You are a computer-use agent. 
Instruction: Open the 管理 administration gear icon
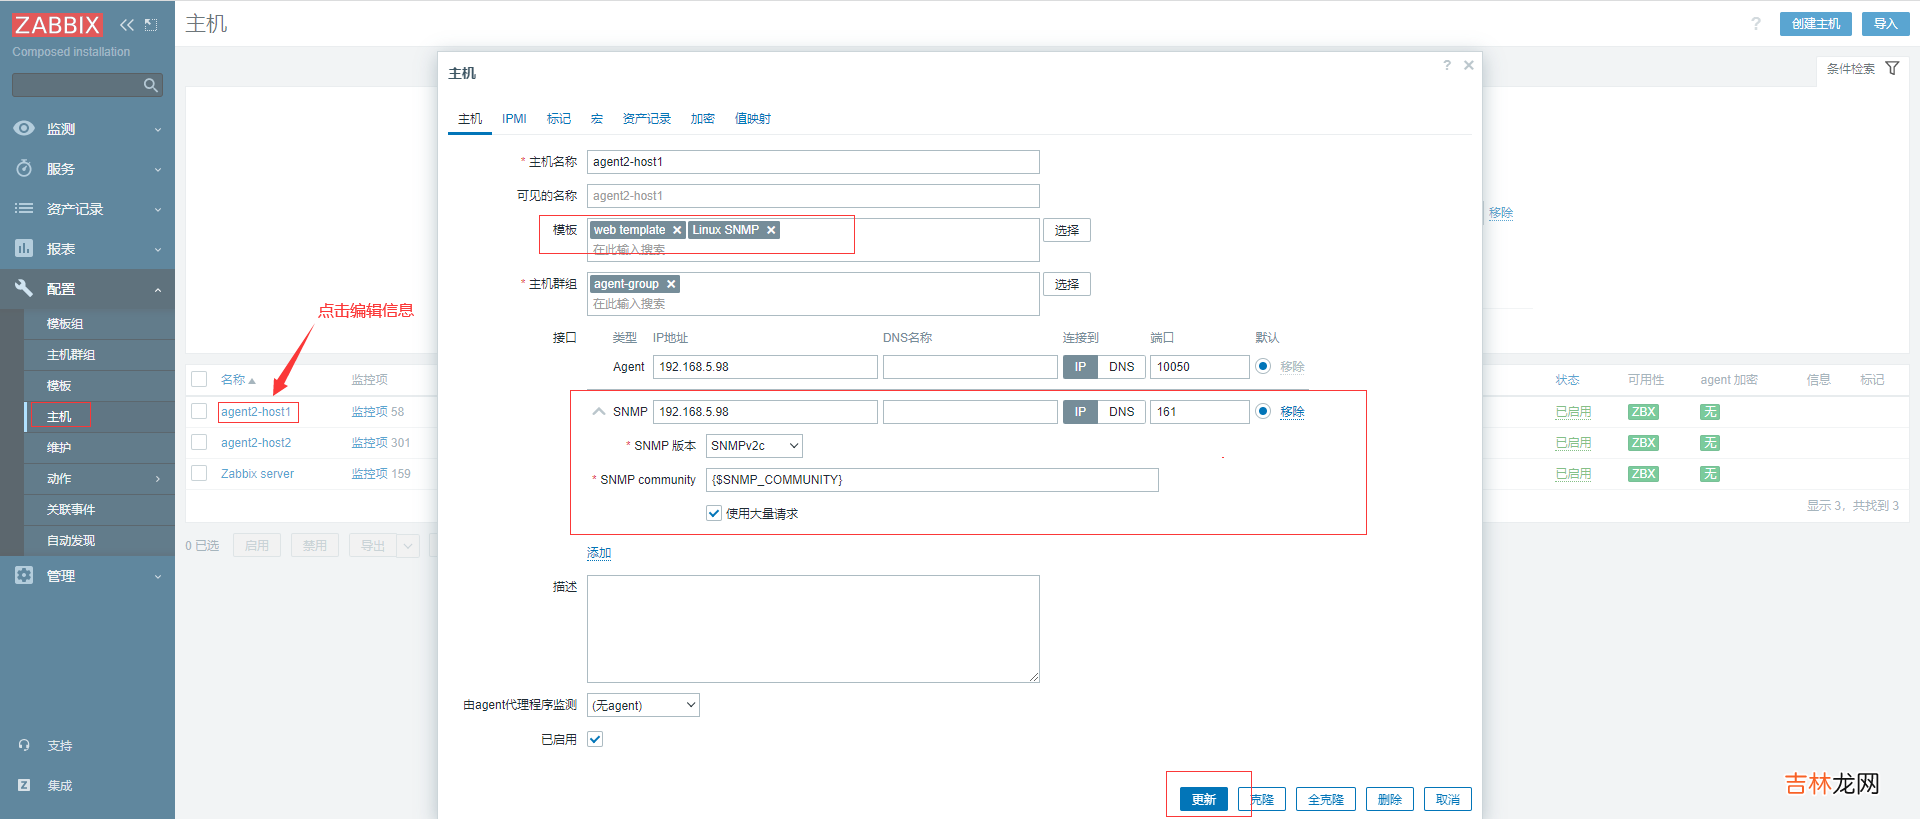(x=24, y=575)
